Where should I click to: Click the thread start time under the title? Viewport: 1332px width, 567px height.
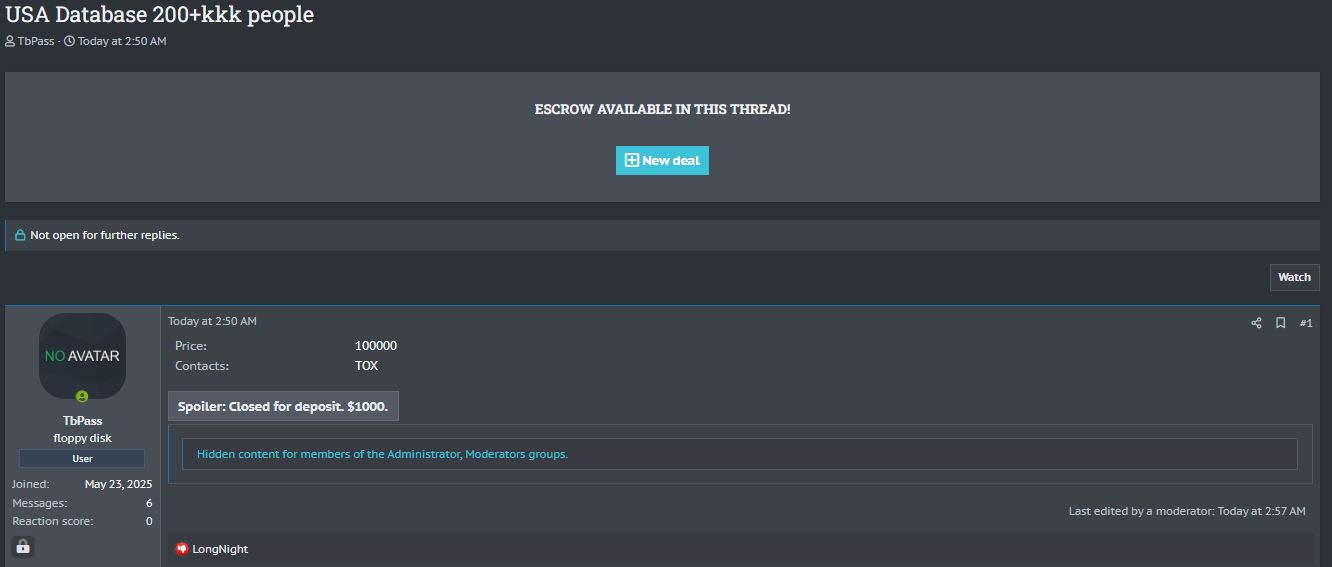tap(122, 41)
